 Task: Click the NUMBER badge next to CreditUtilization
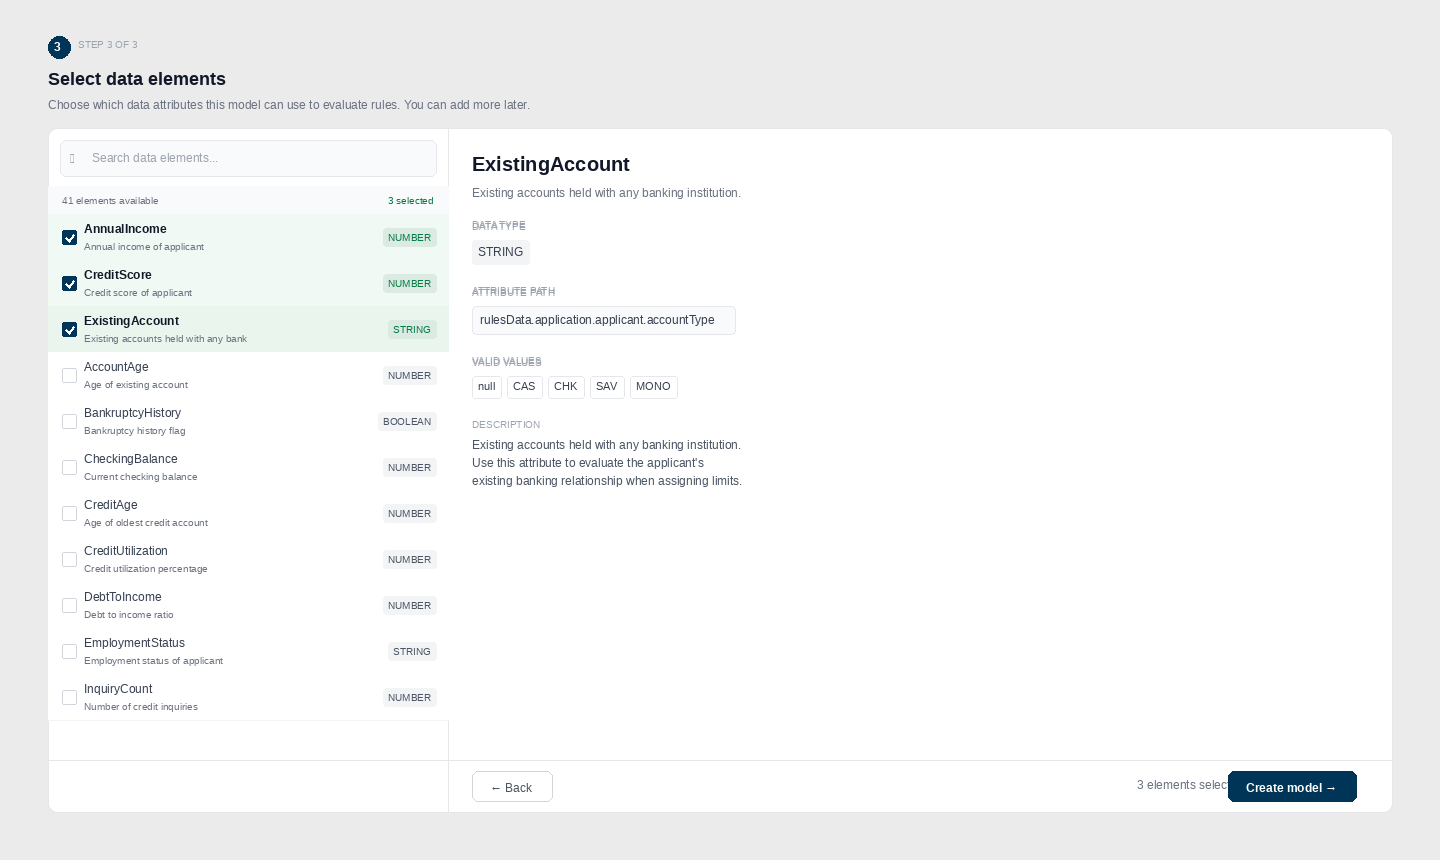click(x=409, y=560)
